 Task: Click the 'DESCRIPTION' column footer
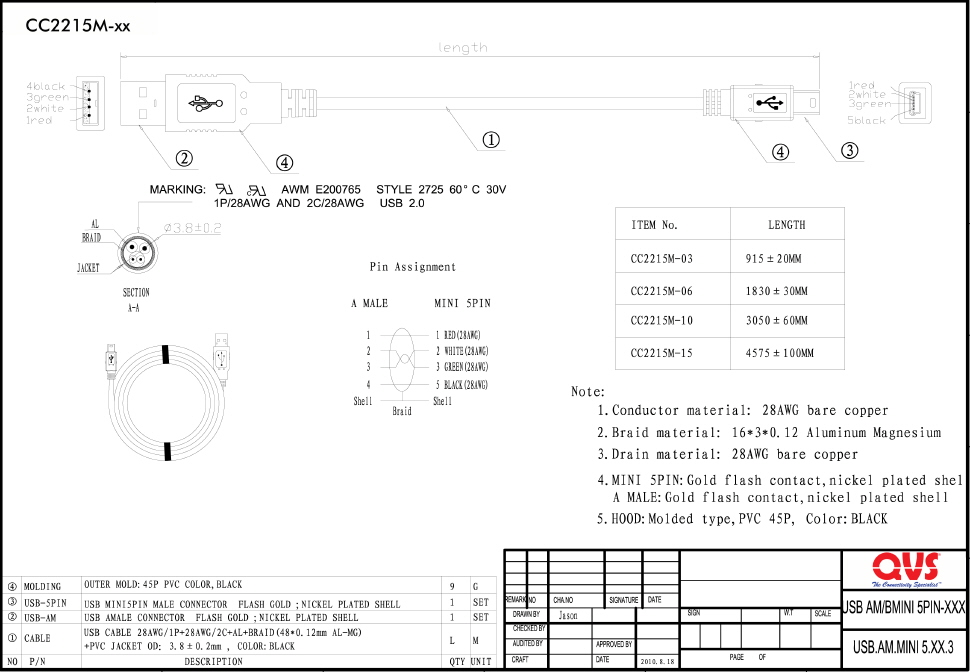(213, 661)
